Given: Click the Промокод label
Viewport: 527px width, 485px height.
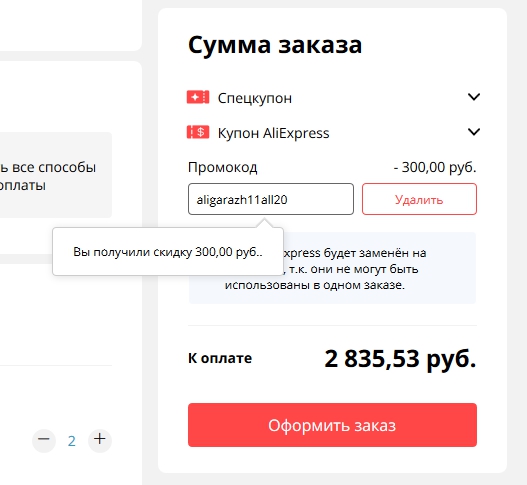Looking at the screenshot, I should 222,167.
